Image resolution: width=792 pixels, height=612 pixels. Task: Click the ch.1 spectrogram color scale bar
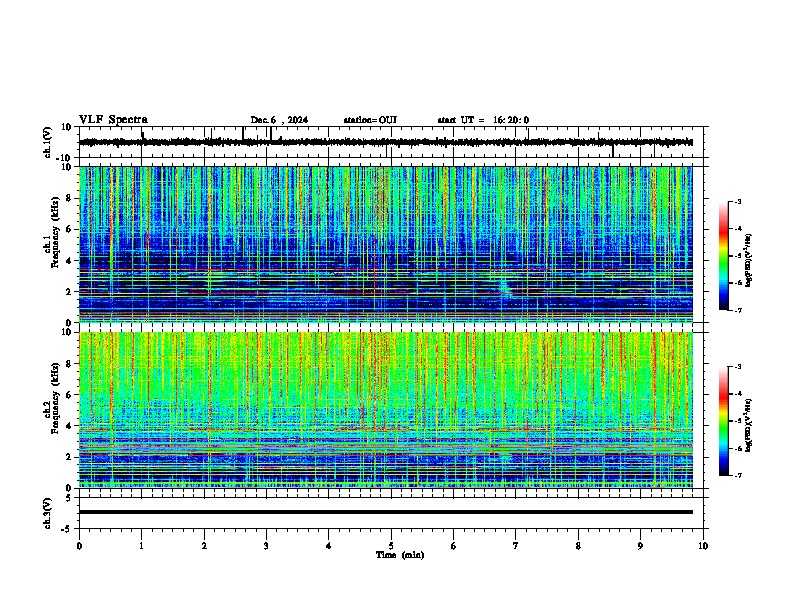724,256
